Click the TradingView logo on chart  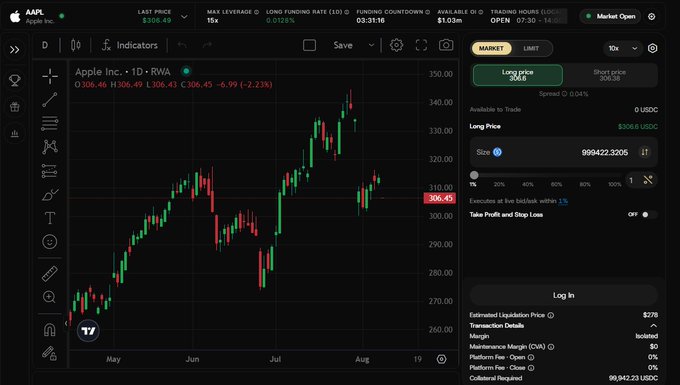tap(88, 331)
